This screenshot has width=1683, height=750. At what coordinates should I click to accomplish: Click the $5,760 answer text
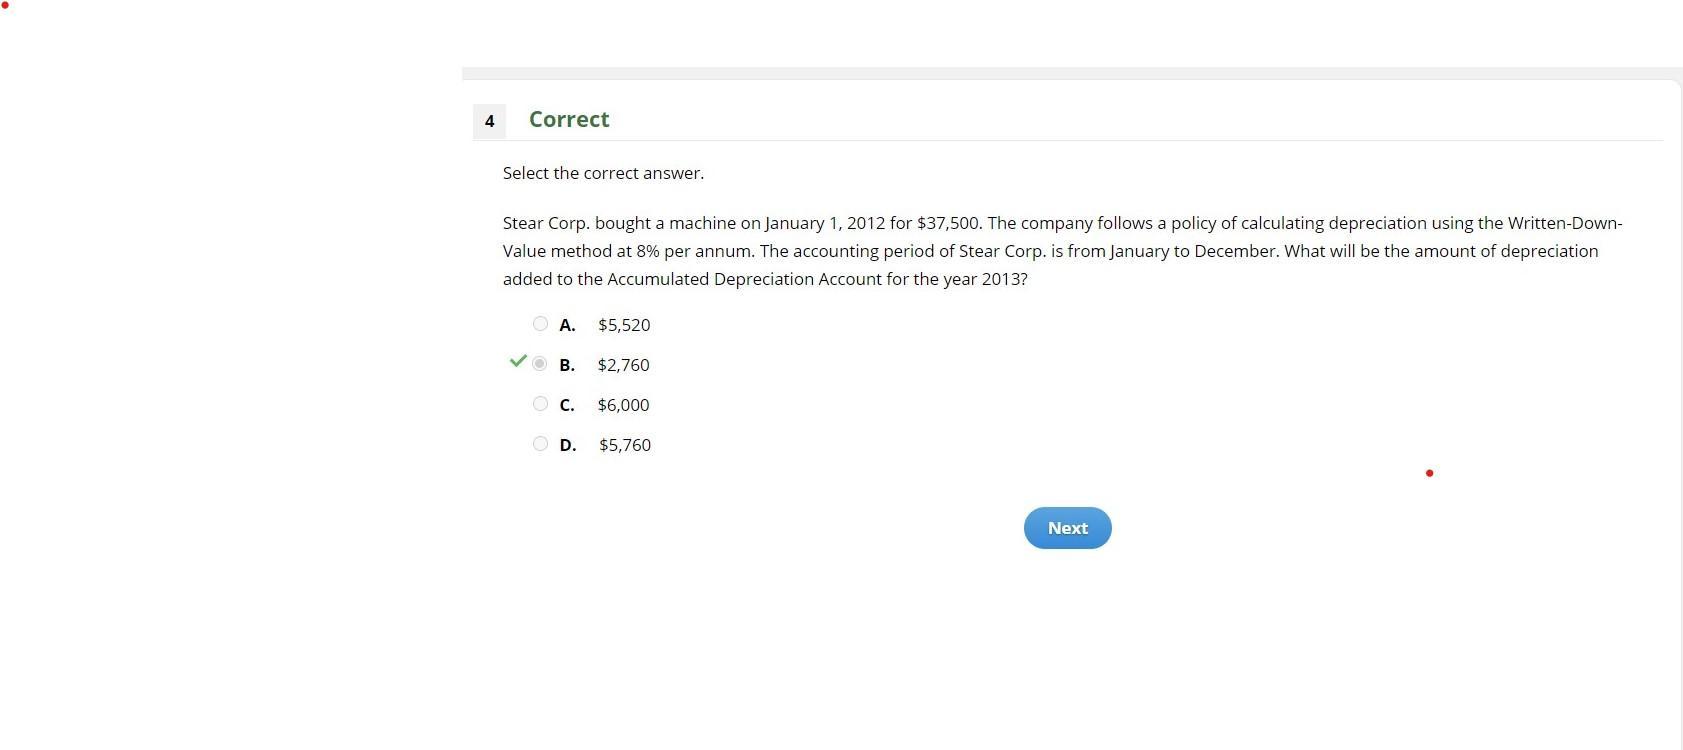click(625, 445)
